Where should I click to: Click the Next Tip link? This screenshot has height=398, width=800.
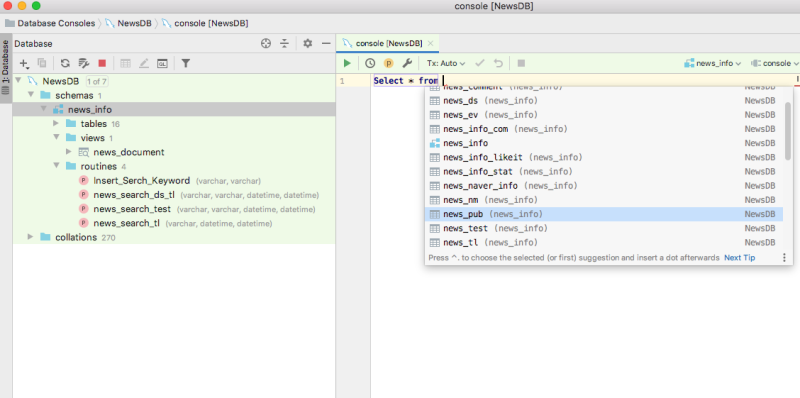(739, 258)
